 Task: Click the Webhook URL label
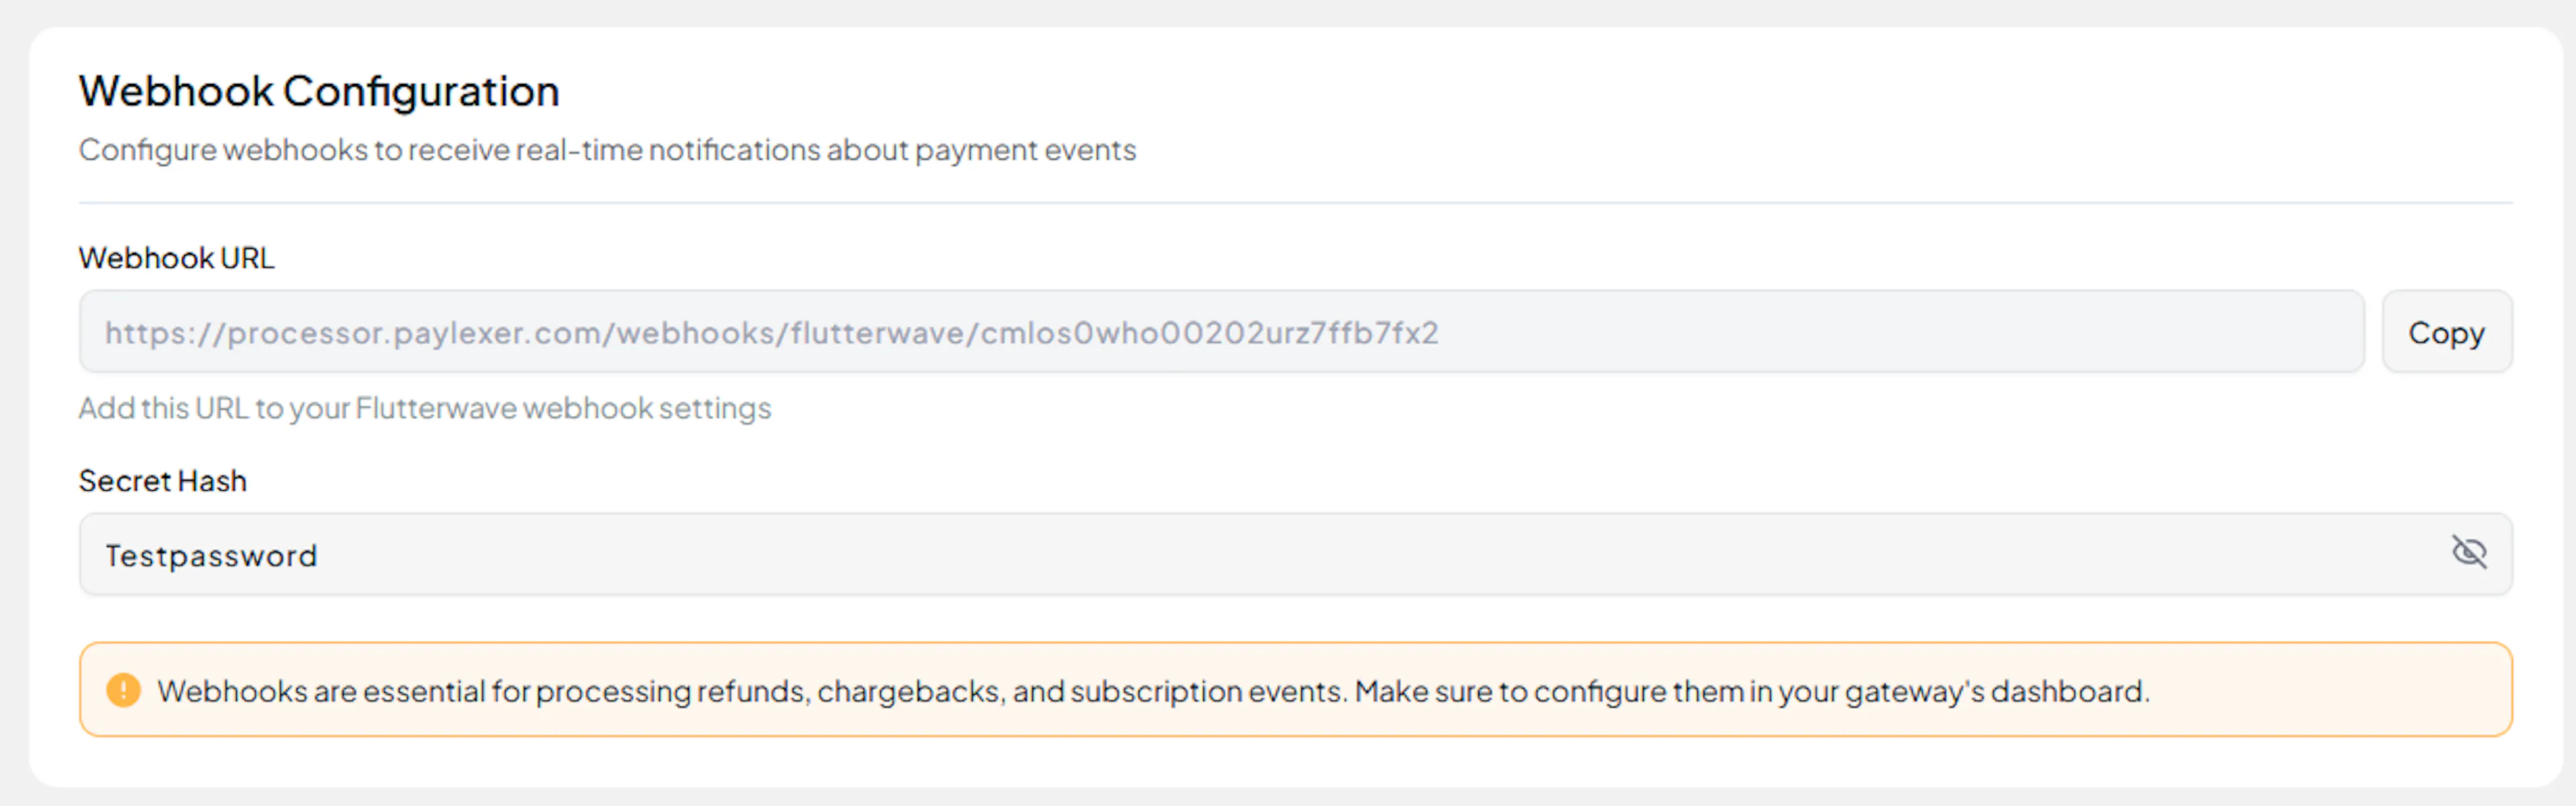(x=176, y=258)
